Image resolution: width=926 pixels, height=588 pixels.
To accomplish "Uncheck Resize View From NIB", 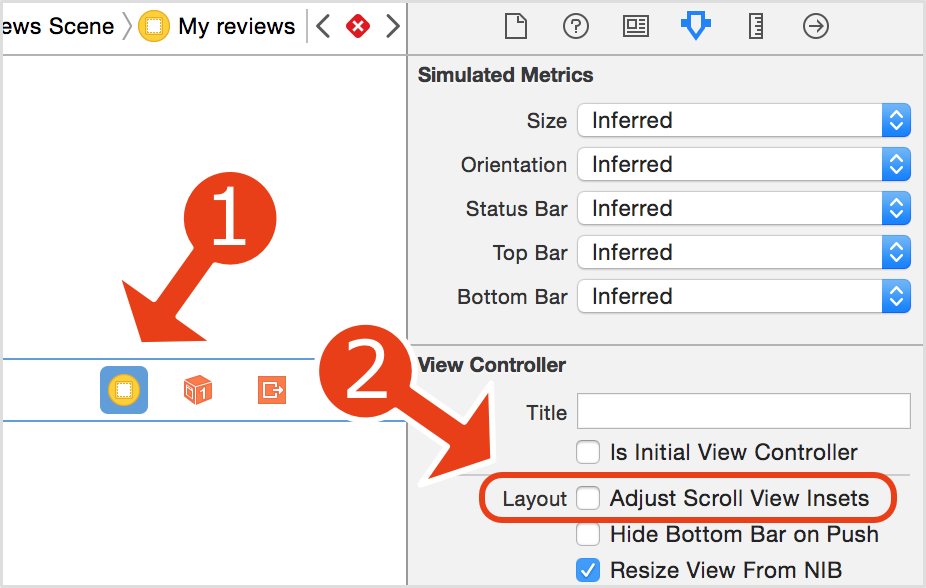I will [x=588, y=570].
